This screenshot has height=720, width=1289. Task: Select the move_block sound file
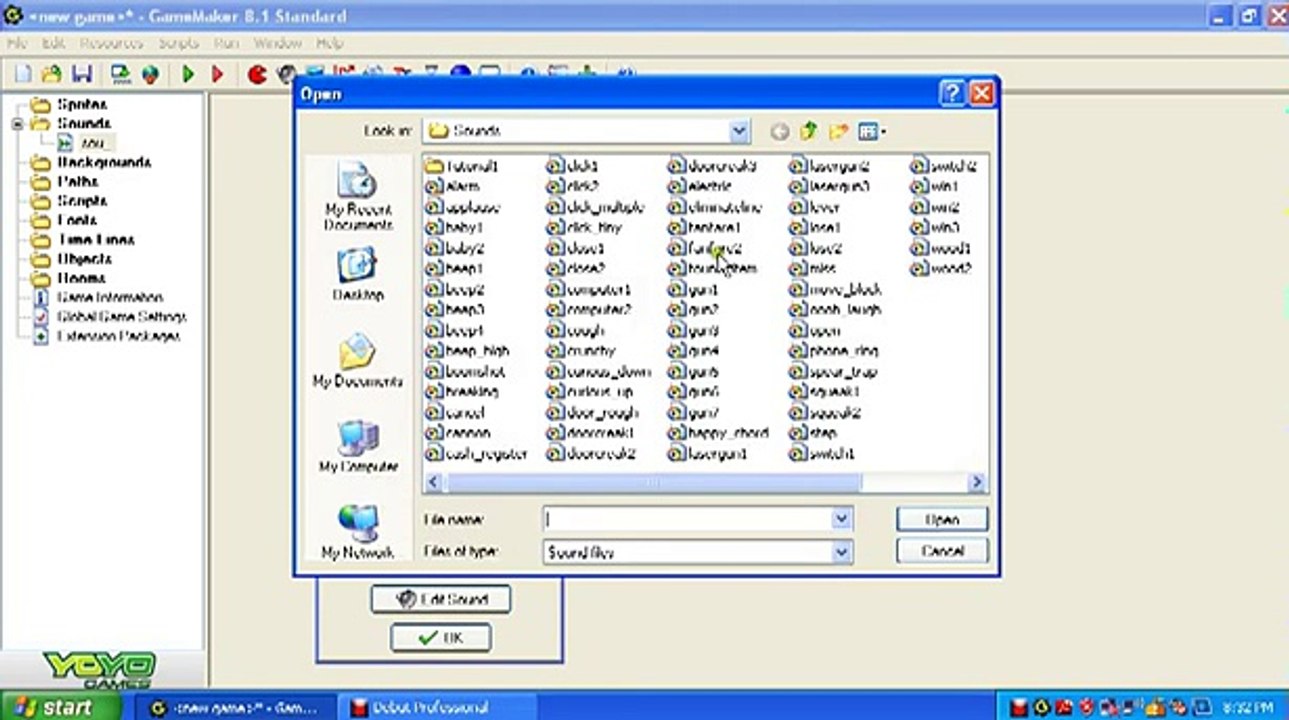point(835,289)
